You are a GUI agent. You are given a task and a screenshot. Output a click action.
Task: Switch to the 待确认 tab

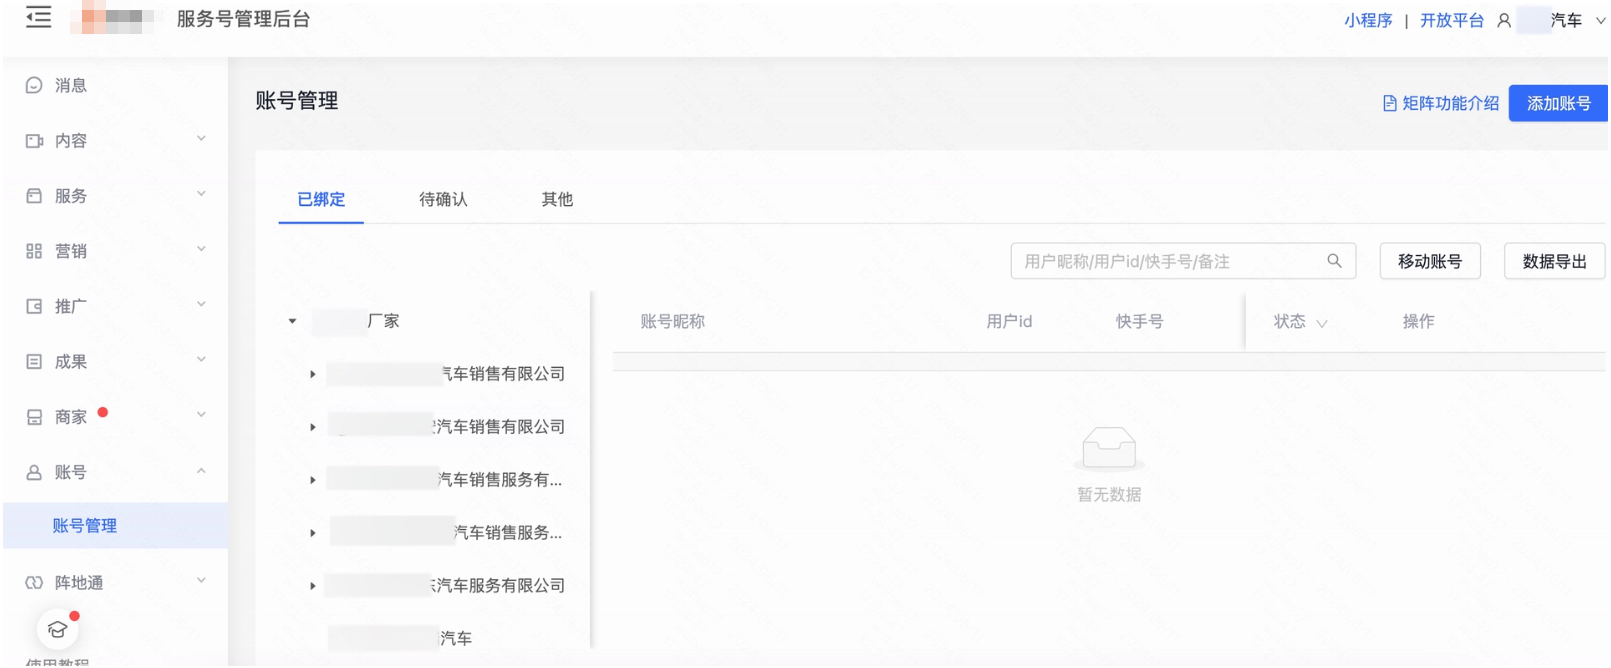pos(443,199)
